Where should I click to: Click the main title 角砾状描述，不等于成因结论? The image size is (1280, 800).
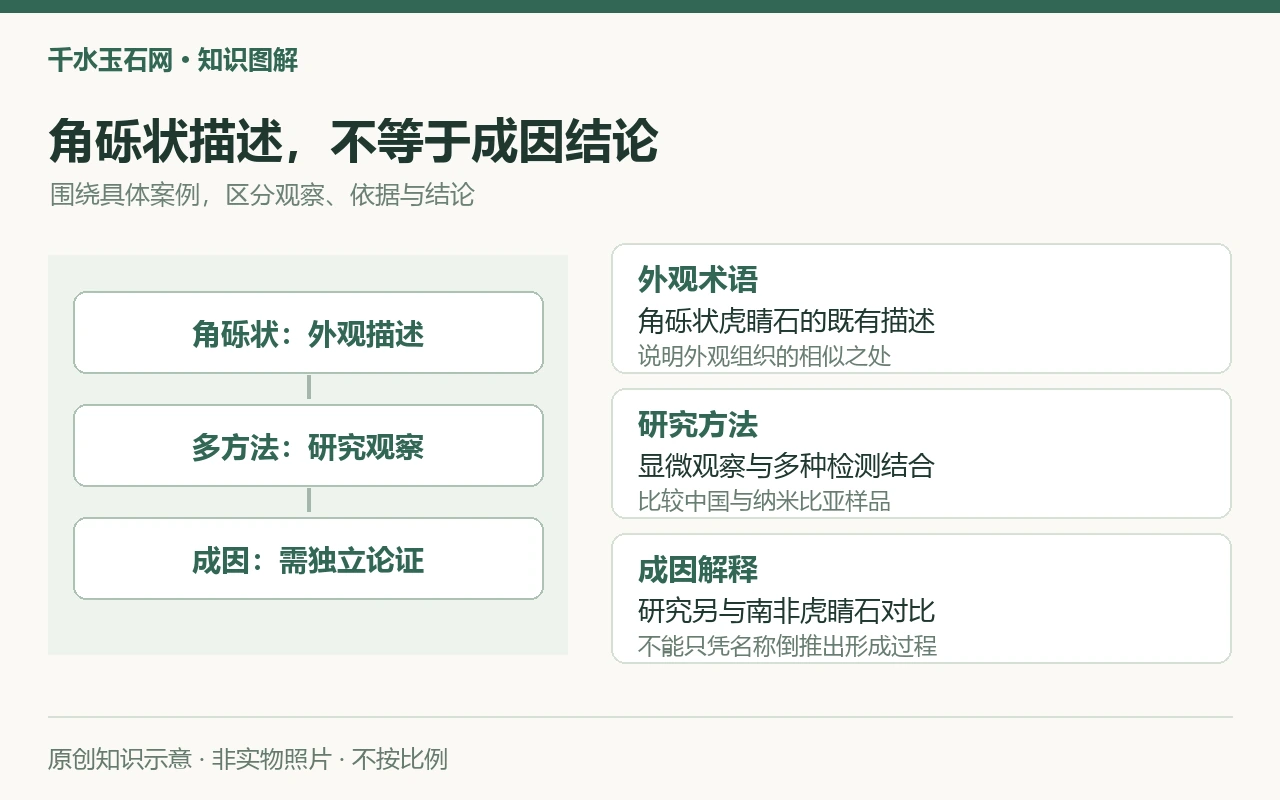pyautogui.click(x=353, y=141)
